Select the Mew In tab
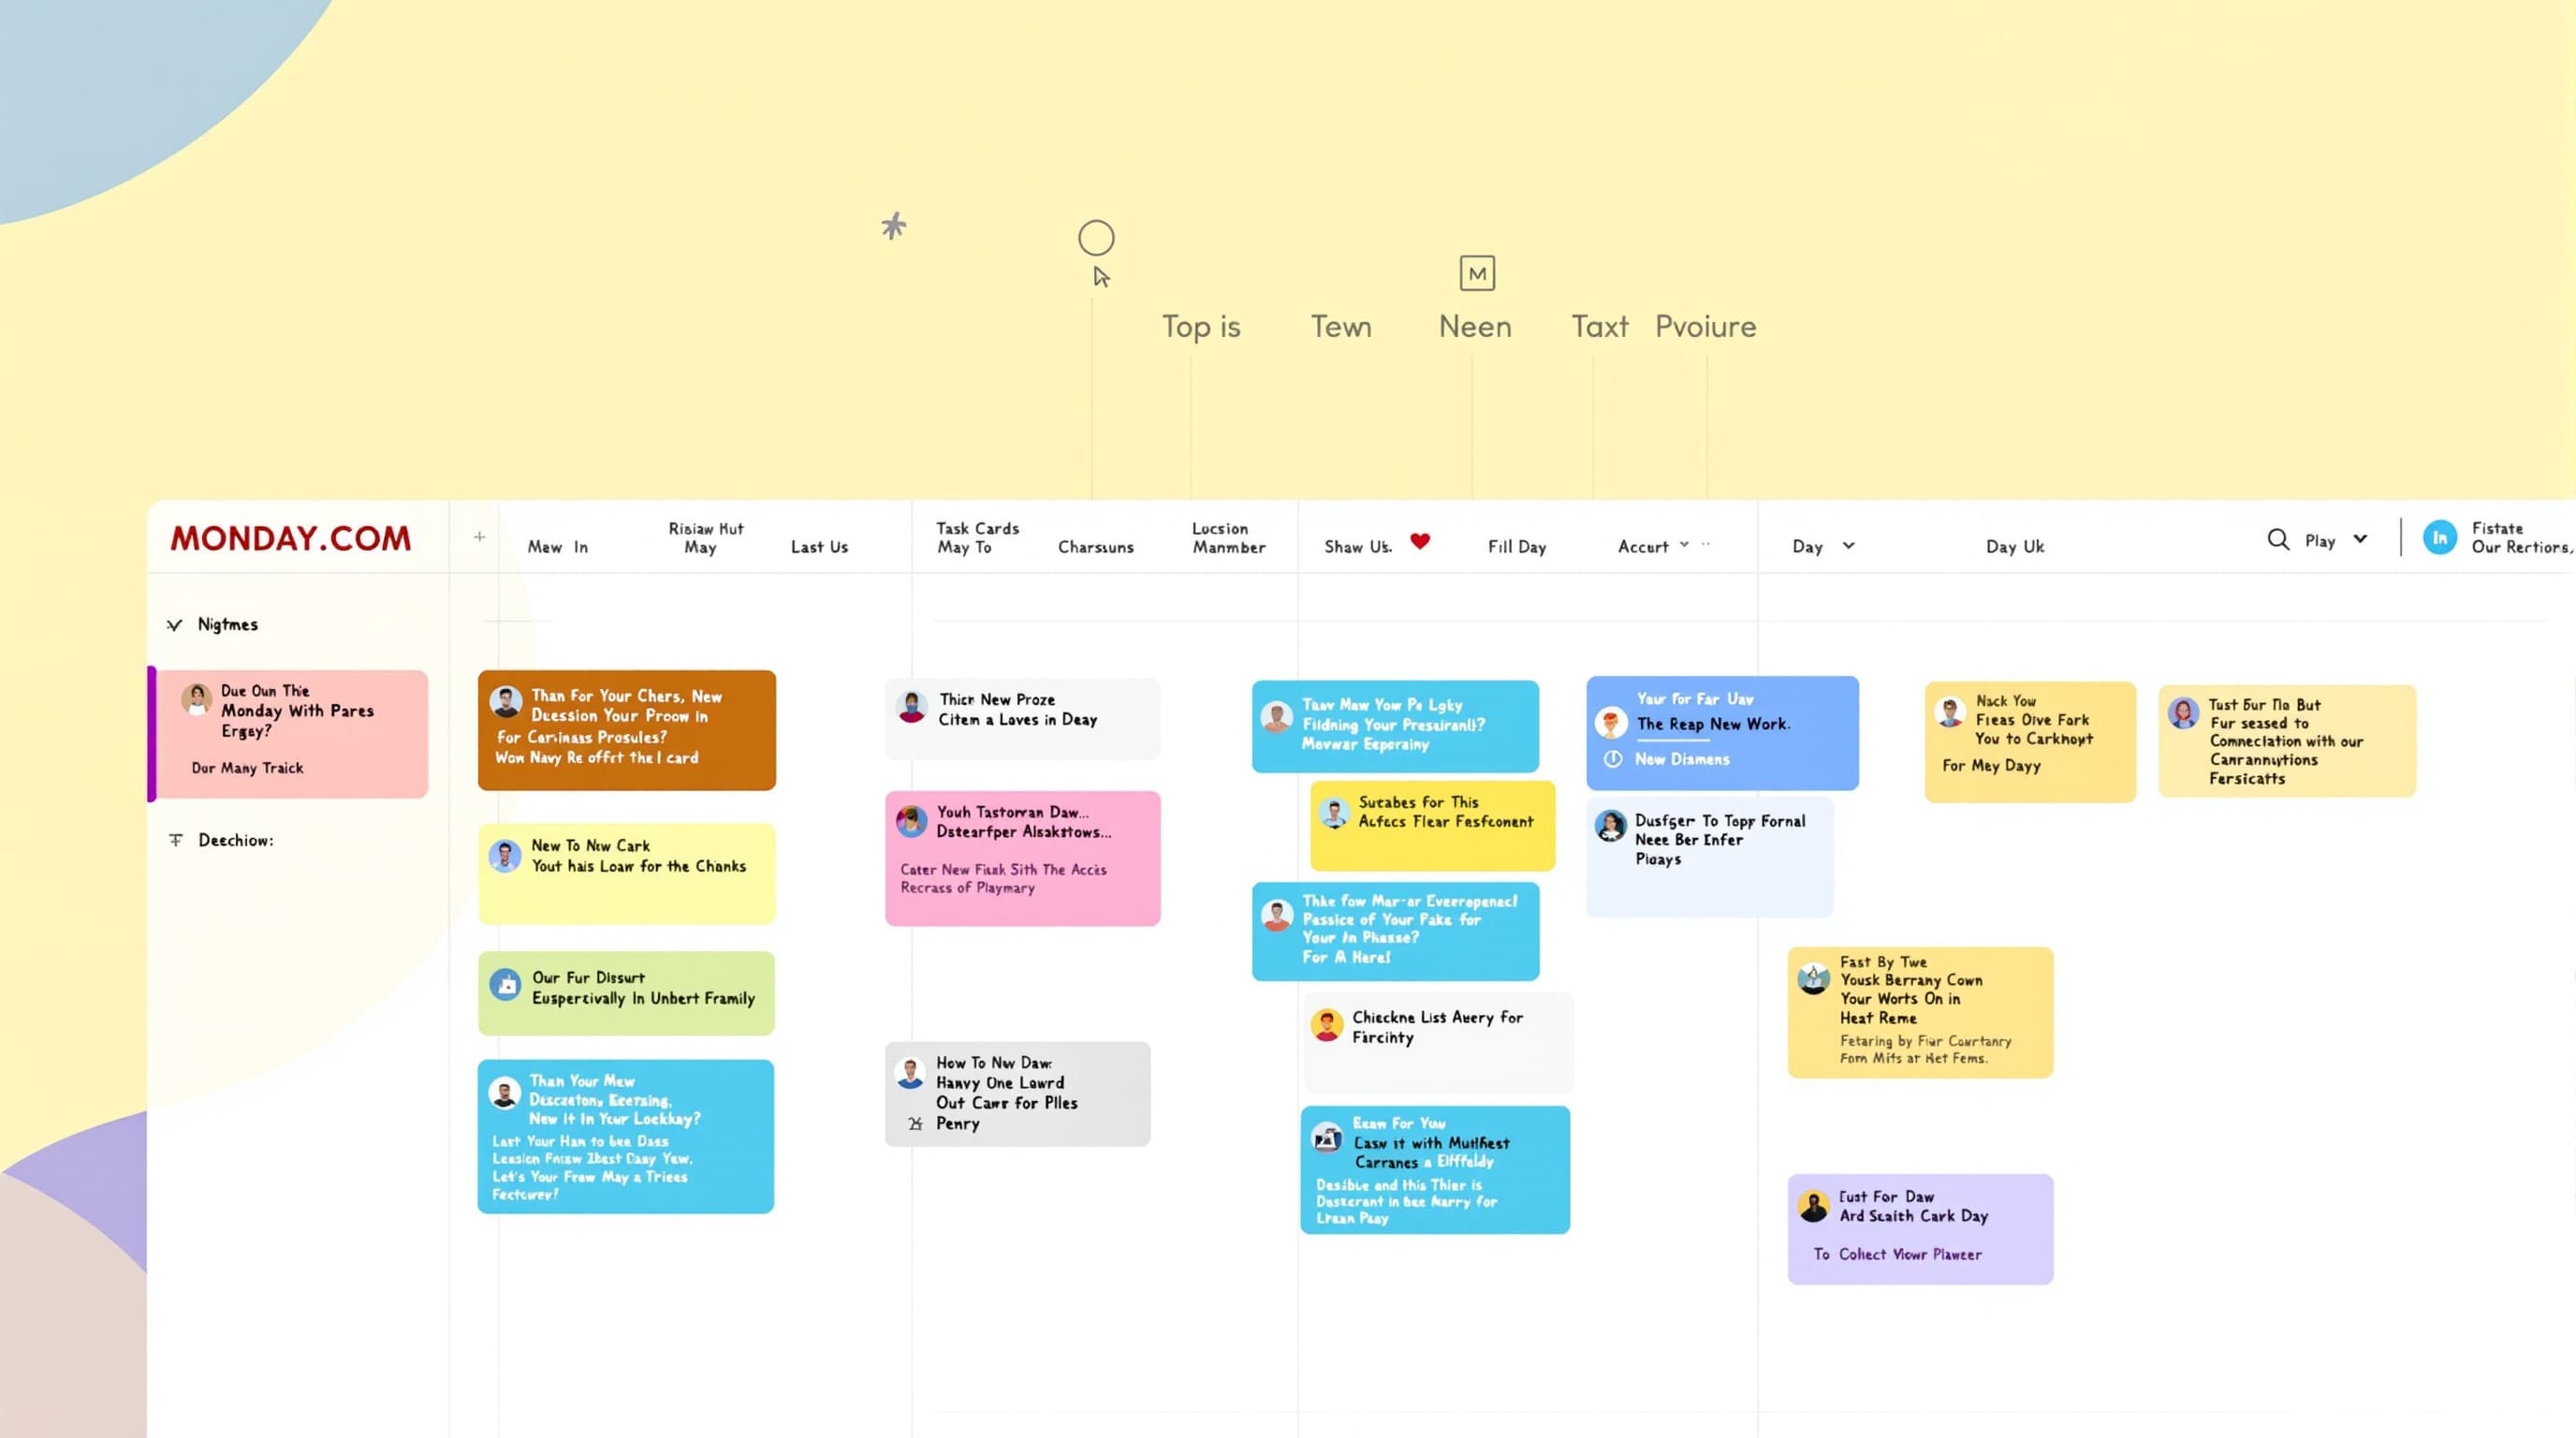 [558, 547]
